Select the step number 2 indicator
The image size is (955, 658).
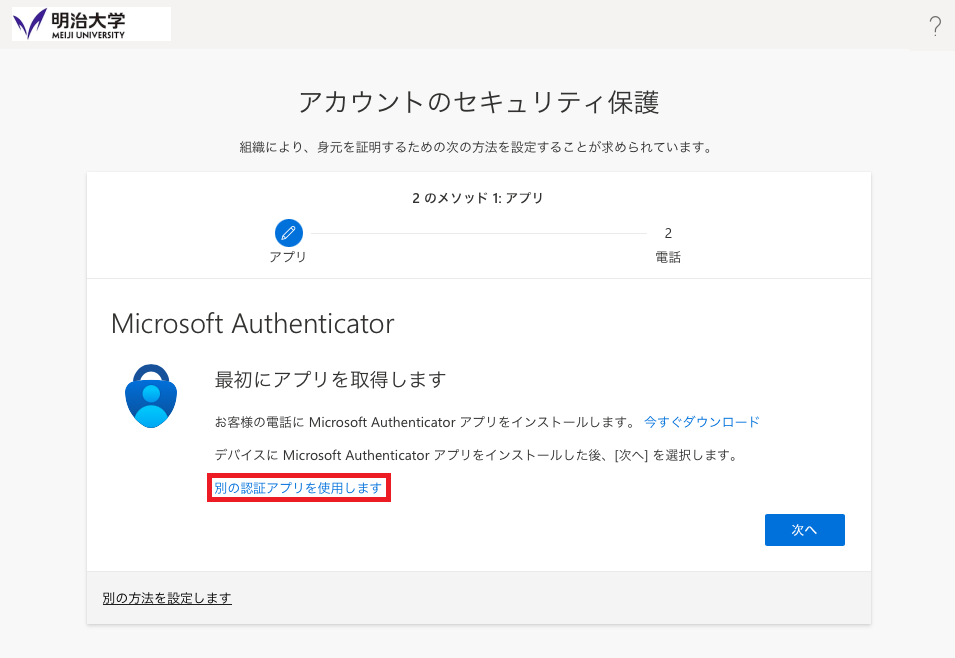click(x=668, y=233)
